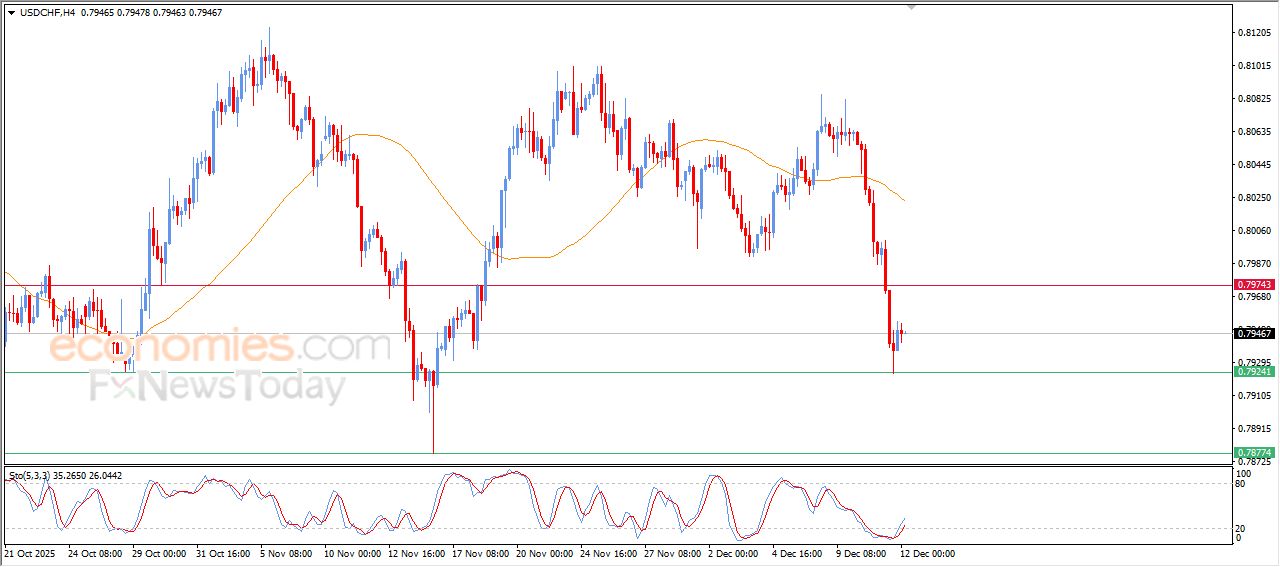1280x567 pixels.
Task: Click the 0.80060 price scale value
Action: point(1254,231)
